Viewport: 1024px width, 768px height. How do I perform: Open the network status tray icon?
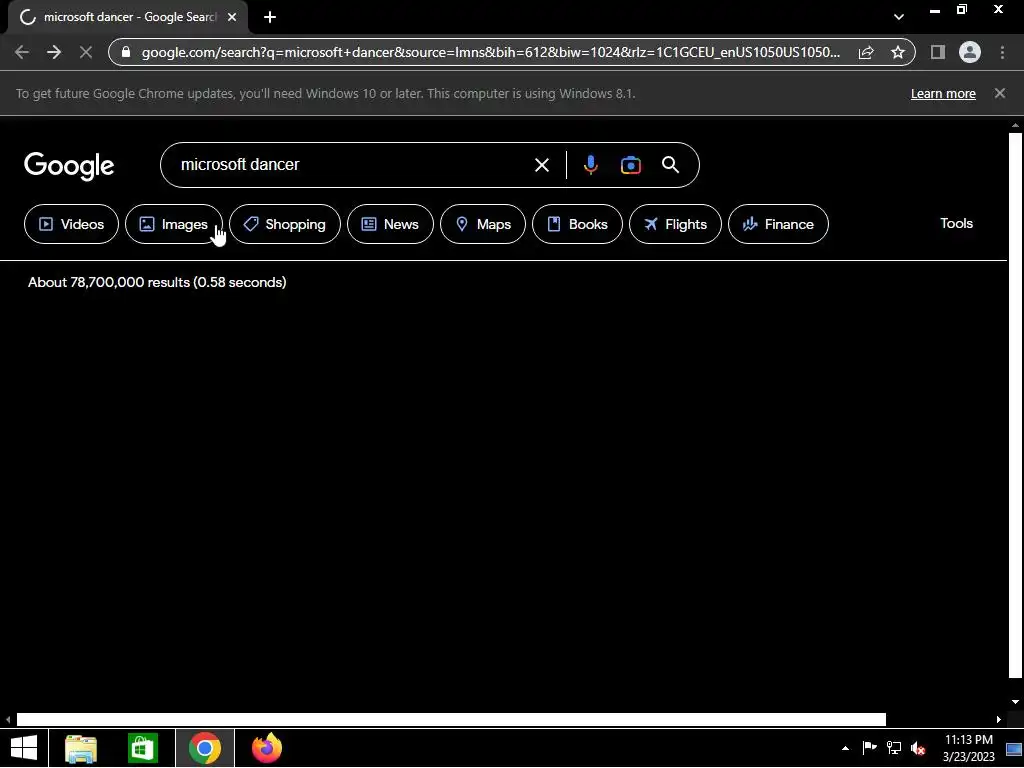click(x=893, y=748)
